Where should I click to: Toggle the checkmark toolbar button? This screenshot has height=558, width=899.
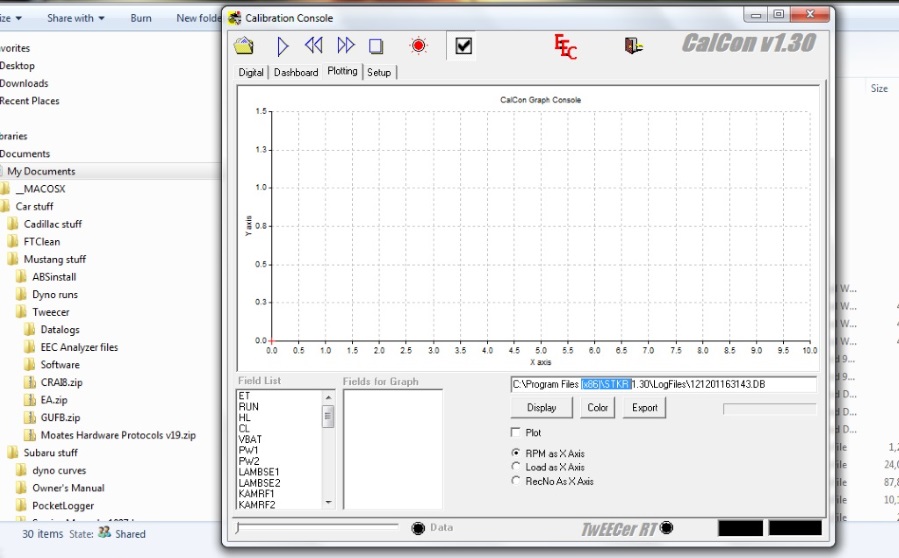[463, 45]
